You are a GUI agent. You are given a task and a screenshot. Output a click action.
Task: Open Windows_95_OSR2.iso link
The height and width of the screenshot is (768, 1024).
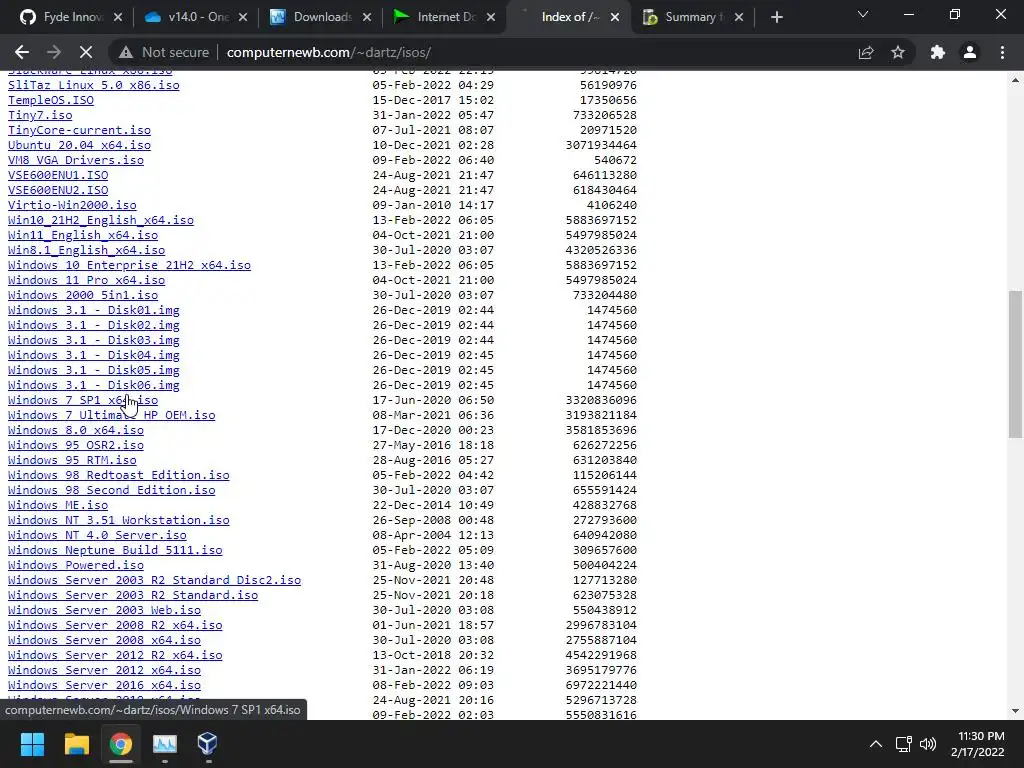76,445
